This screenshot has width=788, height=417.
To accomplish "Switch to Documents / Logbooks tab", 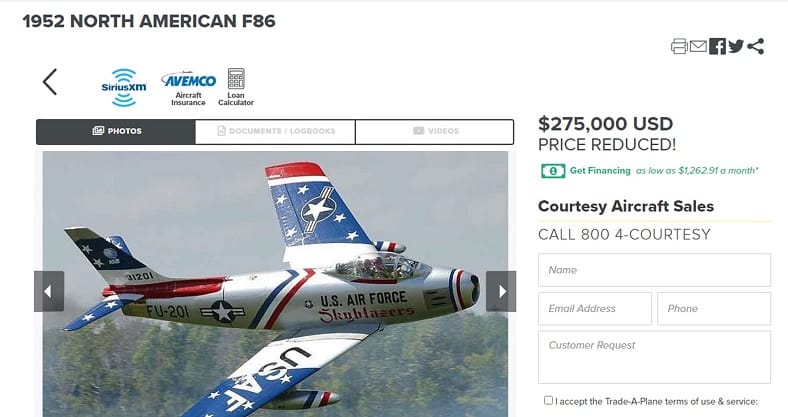I will 275,132.
